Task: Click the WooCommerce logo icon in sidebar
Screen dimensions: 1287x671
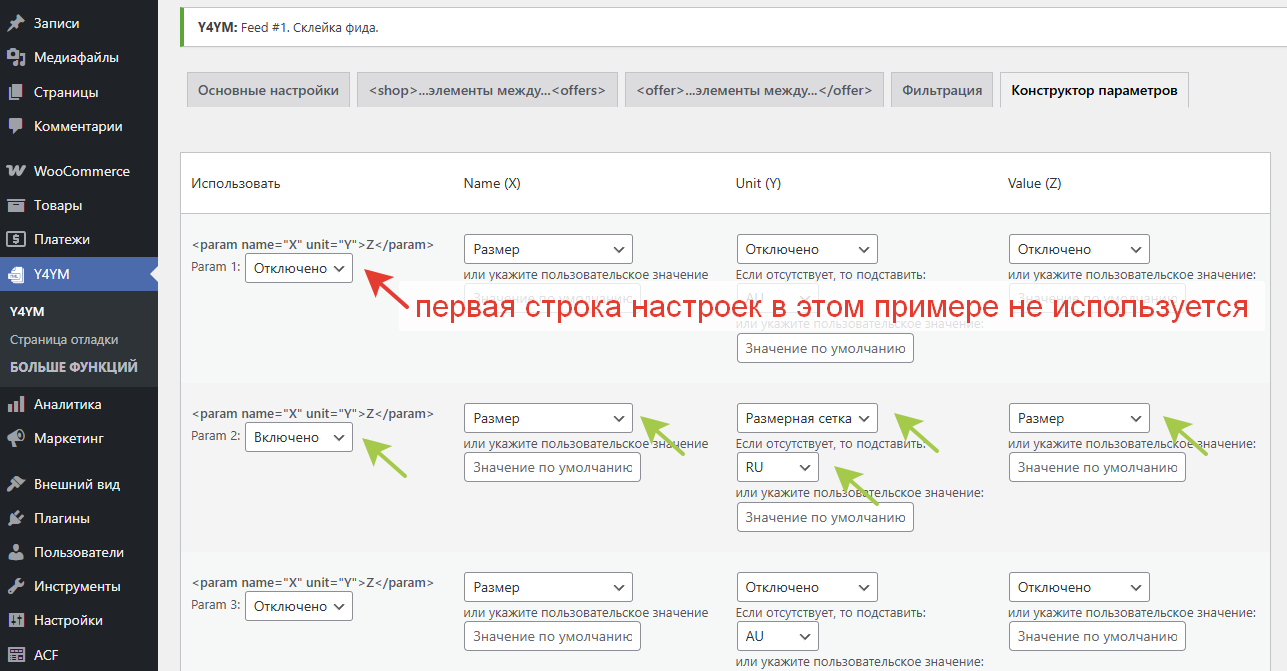Action: coord(16,171)
